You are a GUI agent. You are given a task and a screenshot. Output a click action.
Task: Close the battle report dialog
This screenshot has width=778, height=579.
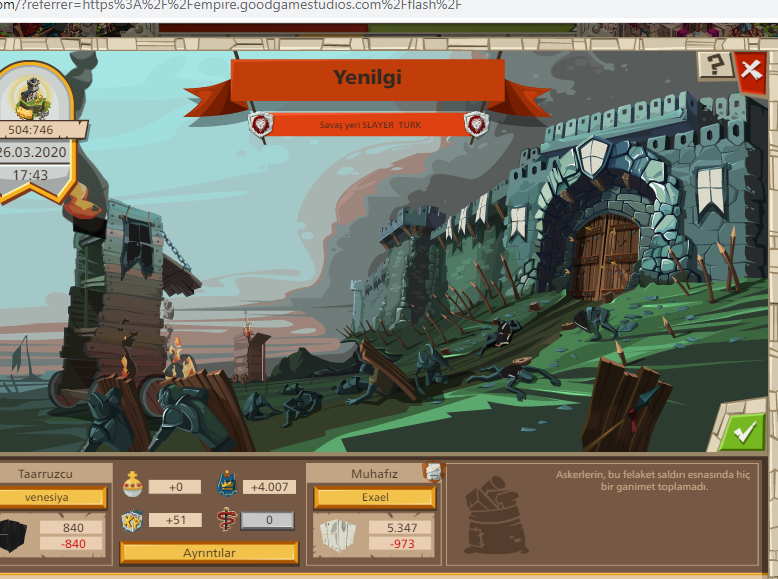(751, 71)
